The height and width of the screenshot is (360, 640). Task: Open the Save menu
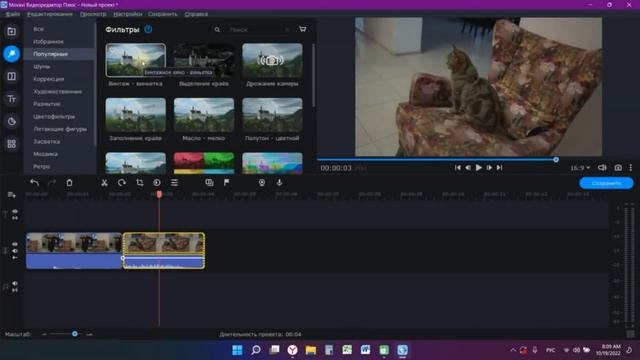click(x=163, y=14)
